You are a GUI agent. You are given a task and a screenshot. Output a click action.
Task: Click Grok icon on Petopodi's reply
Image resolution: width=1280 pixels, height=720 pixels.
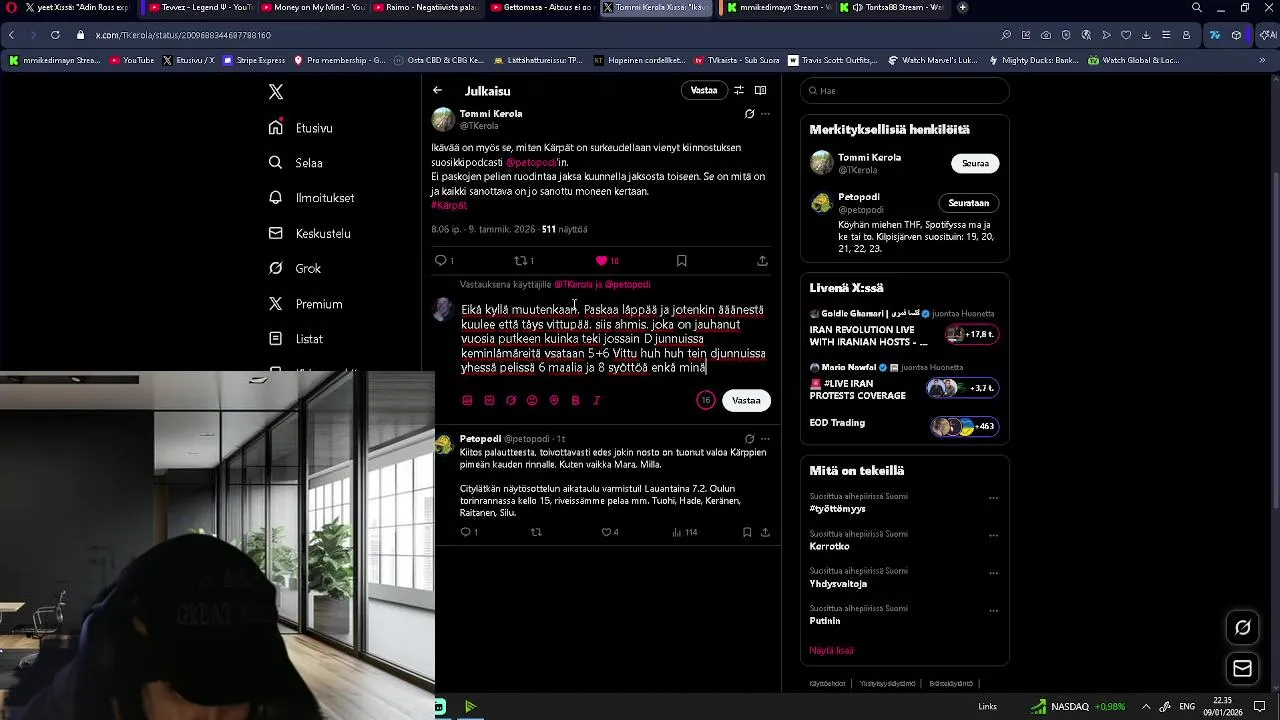pos(749,439)
